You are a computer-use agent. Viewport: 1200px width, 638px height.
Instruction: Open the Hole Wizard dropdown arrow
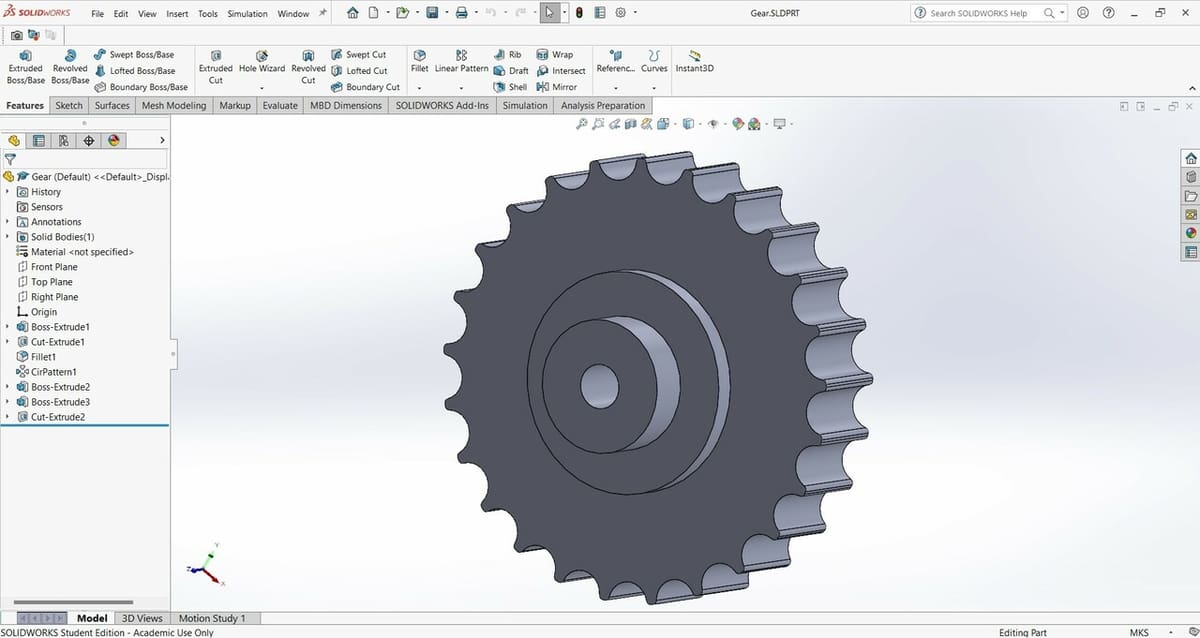[261, 88]
